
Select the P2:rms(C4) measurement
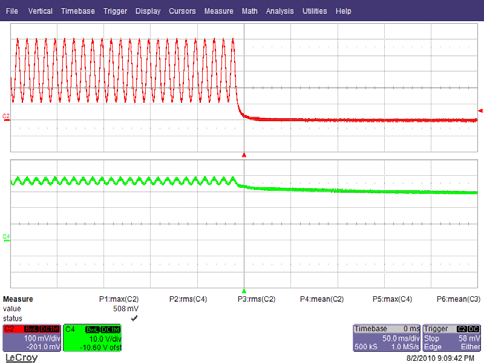click(x=188, y=299)
